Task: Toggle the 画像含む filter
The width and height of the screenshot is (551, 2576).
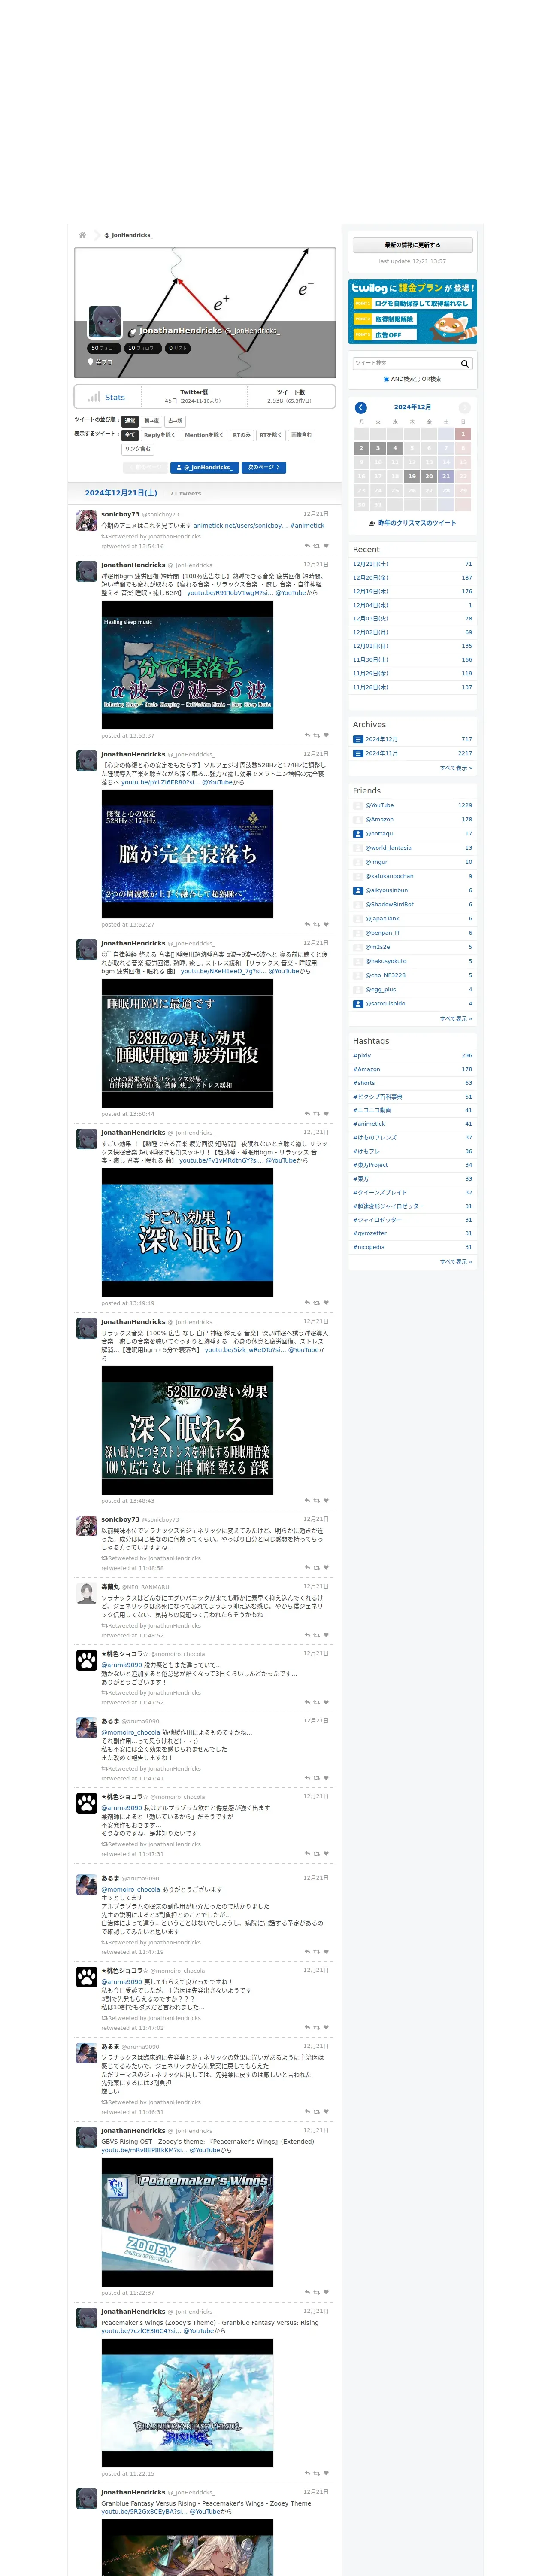Action: pyautogui.click(x=301, y=435)
